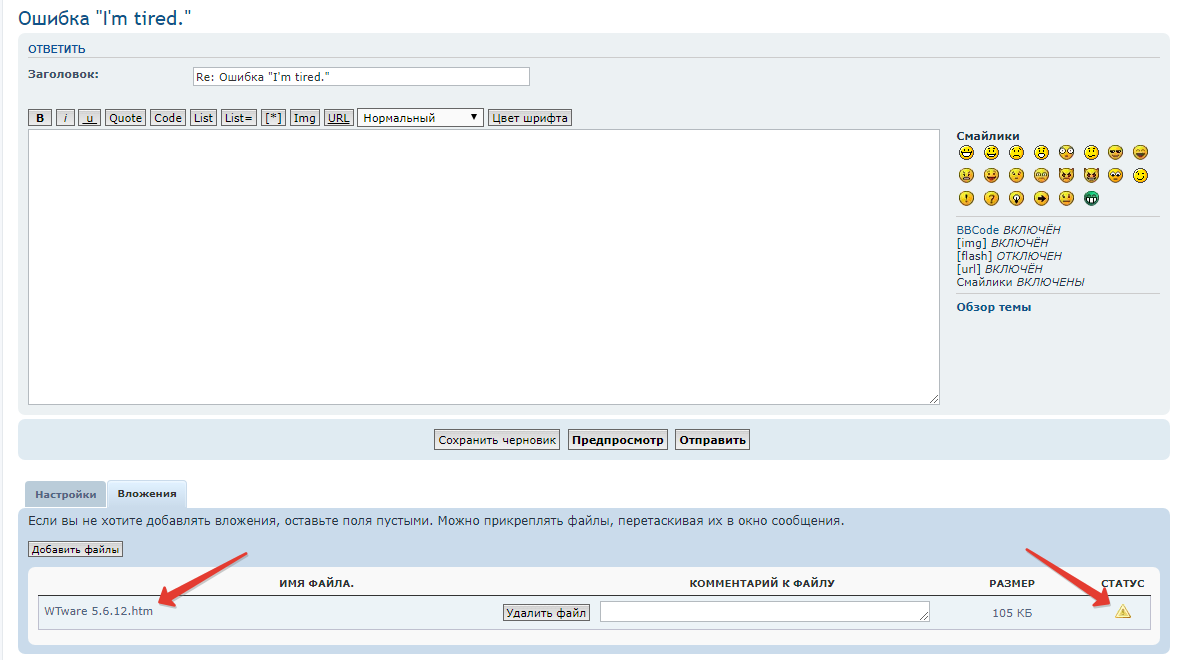
Task: Click "Удалить файл" to remove attachment
Action: (x=546, y=612)
